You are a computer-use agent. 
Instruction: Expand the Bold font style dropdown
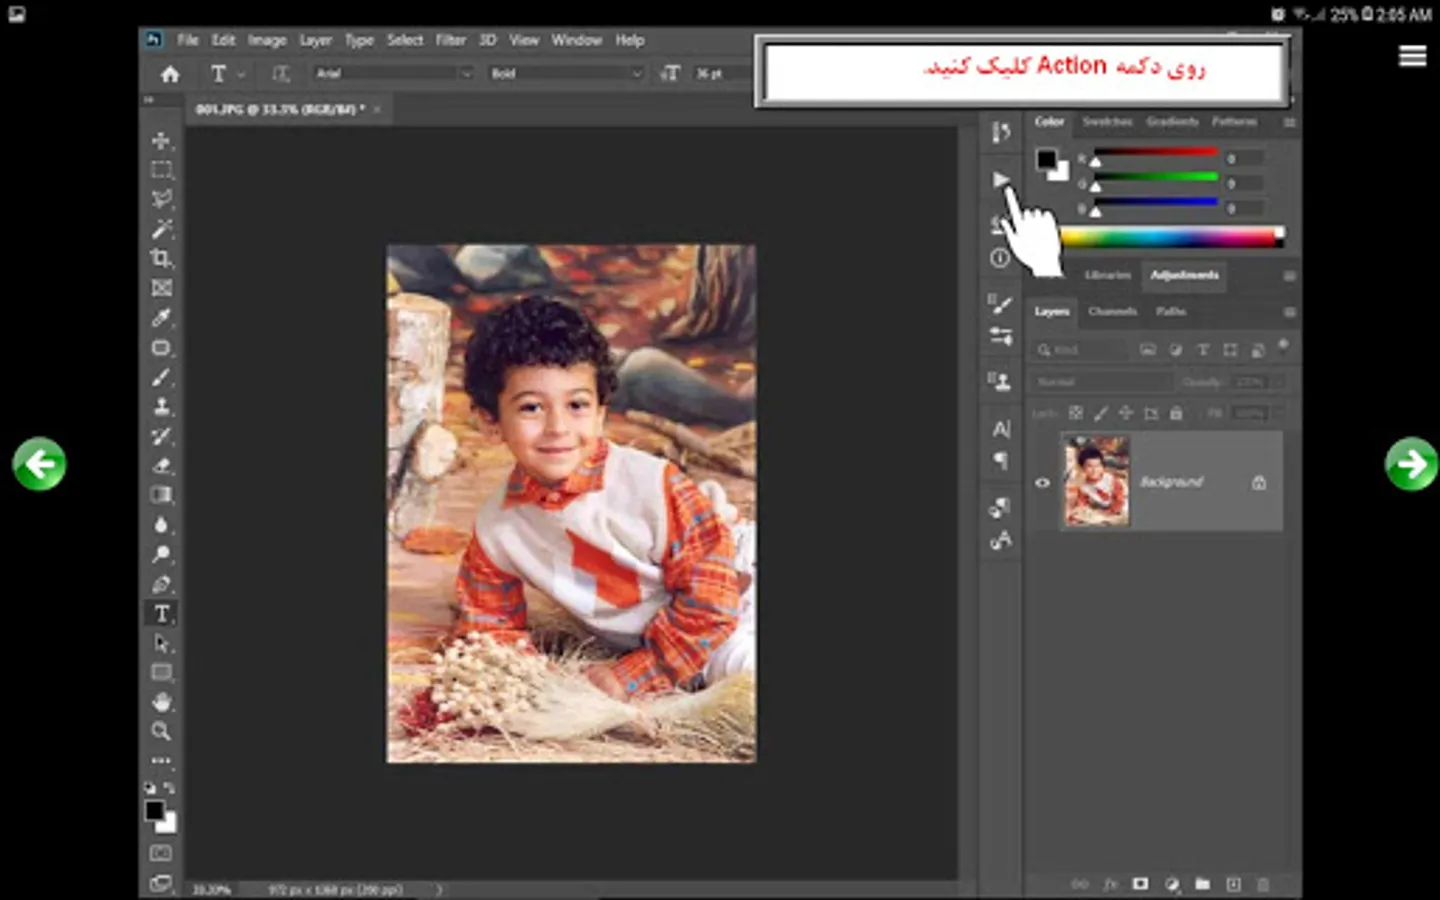click(566, 73)
